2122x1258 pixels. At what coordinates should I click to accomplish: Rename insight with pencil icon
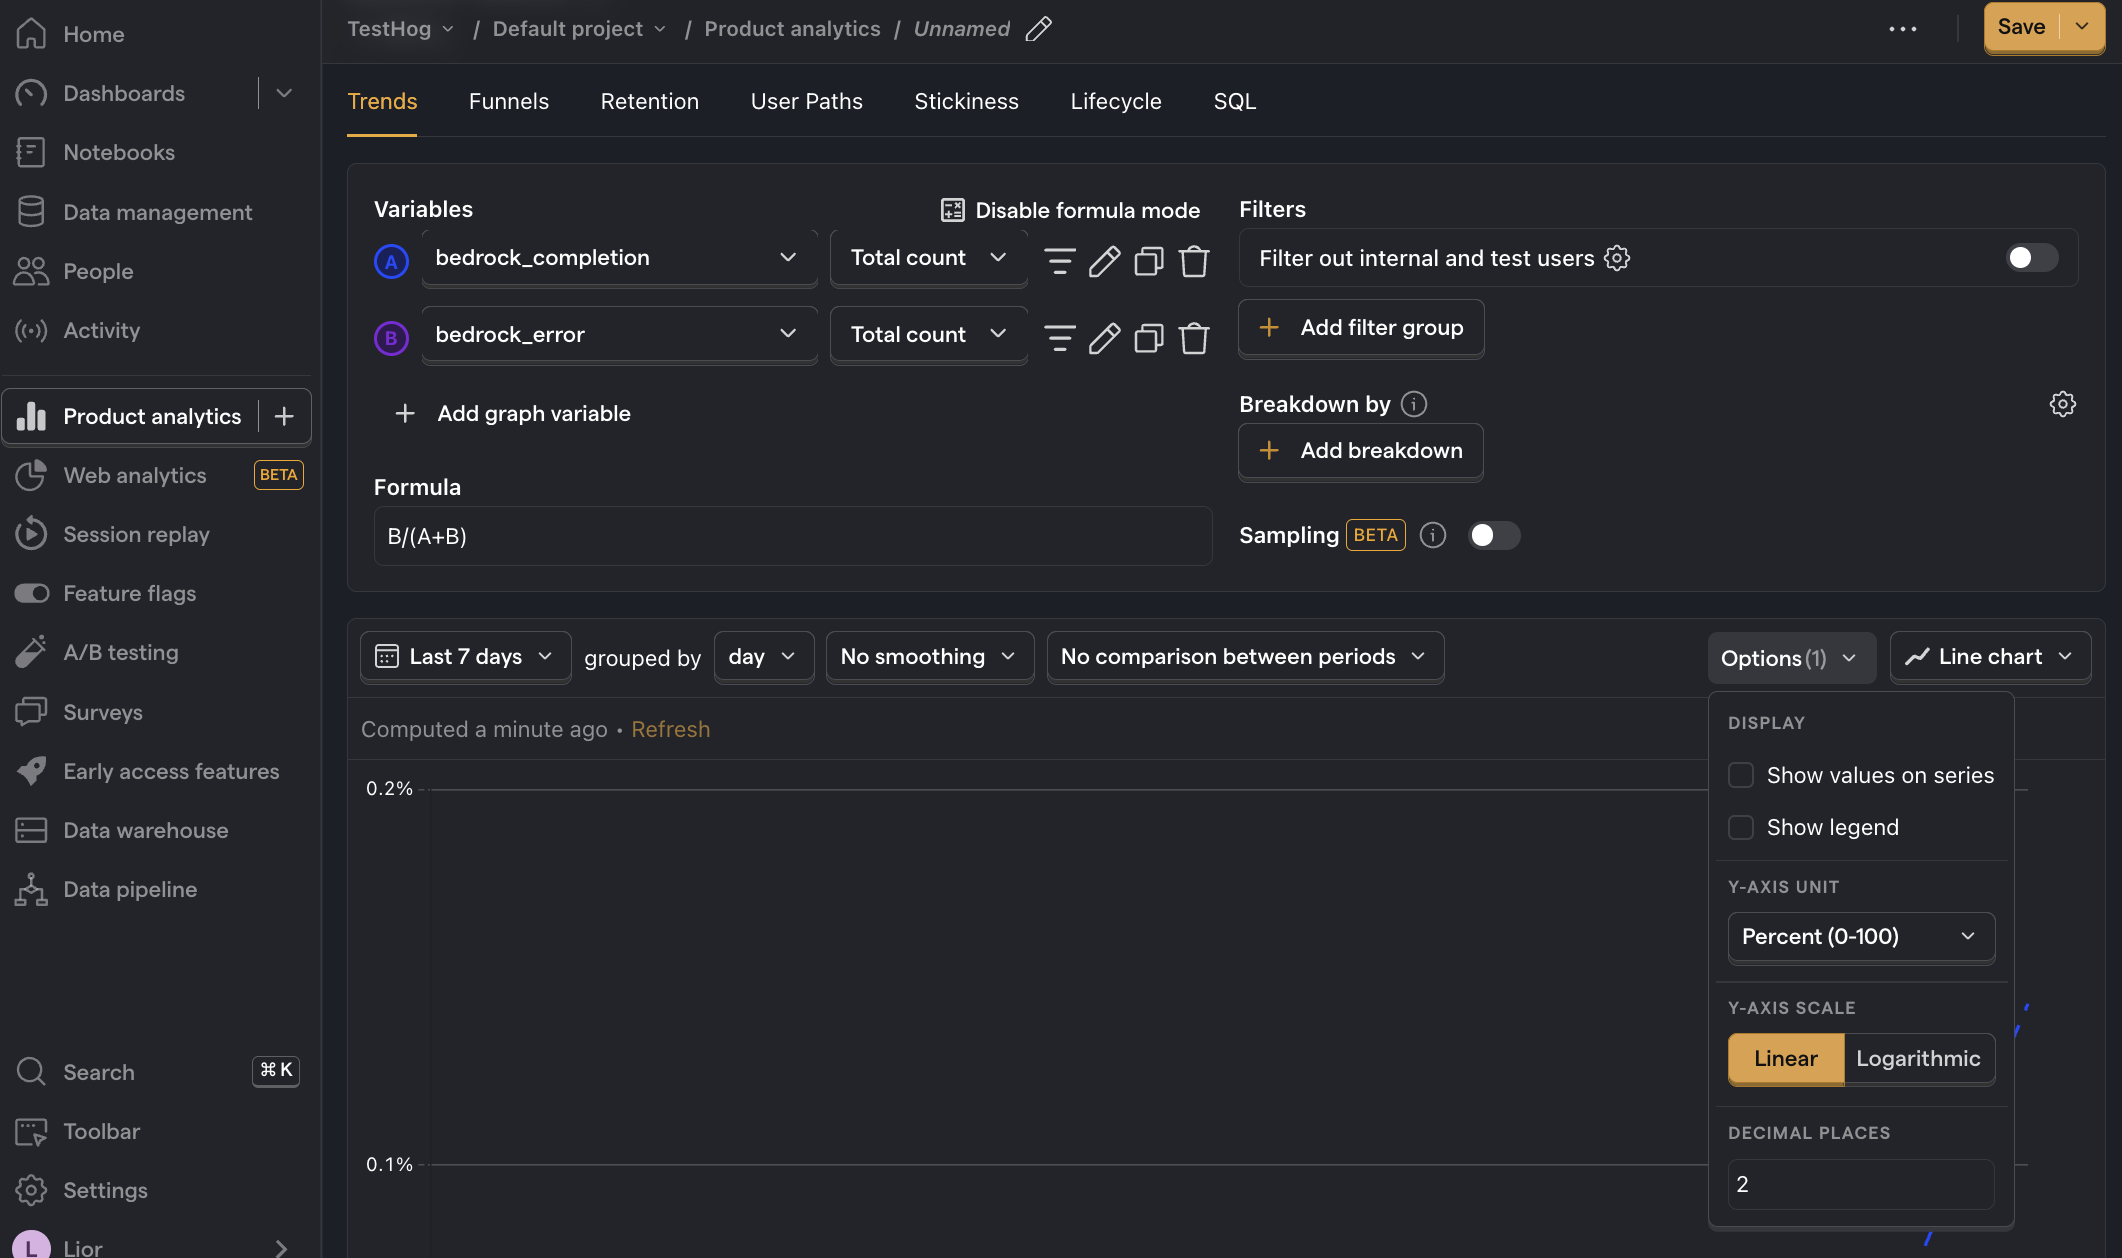point(1039,29)
